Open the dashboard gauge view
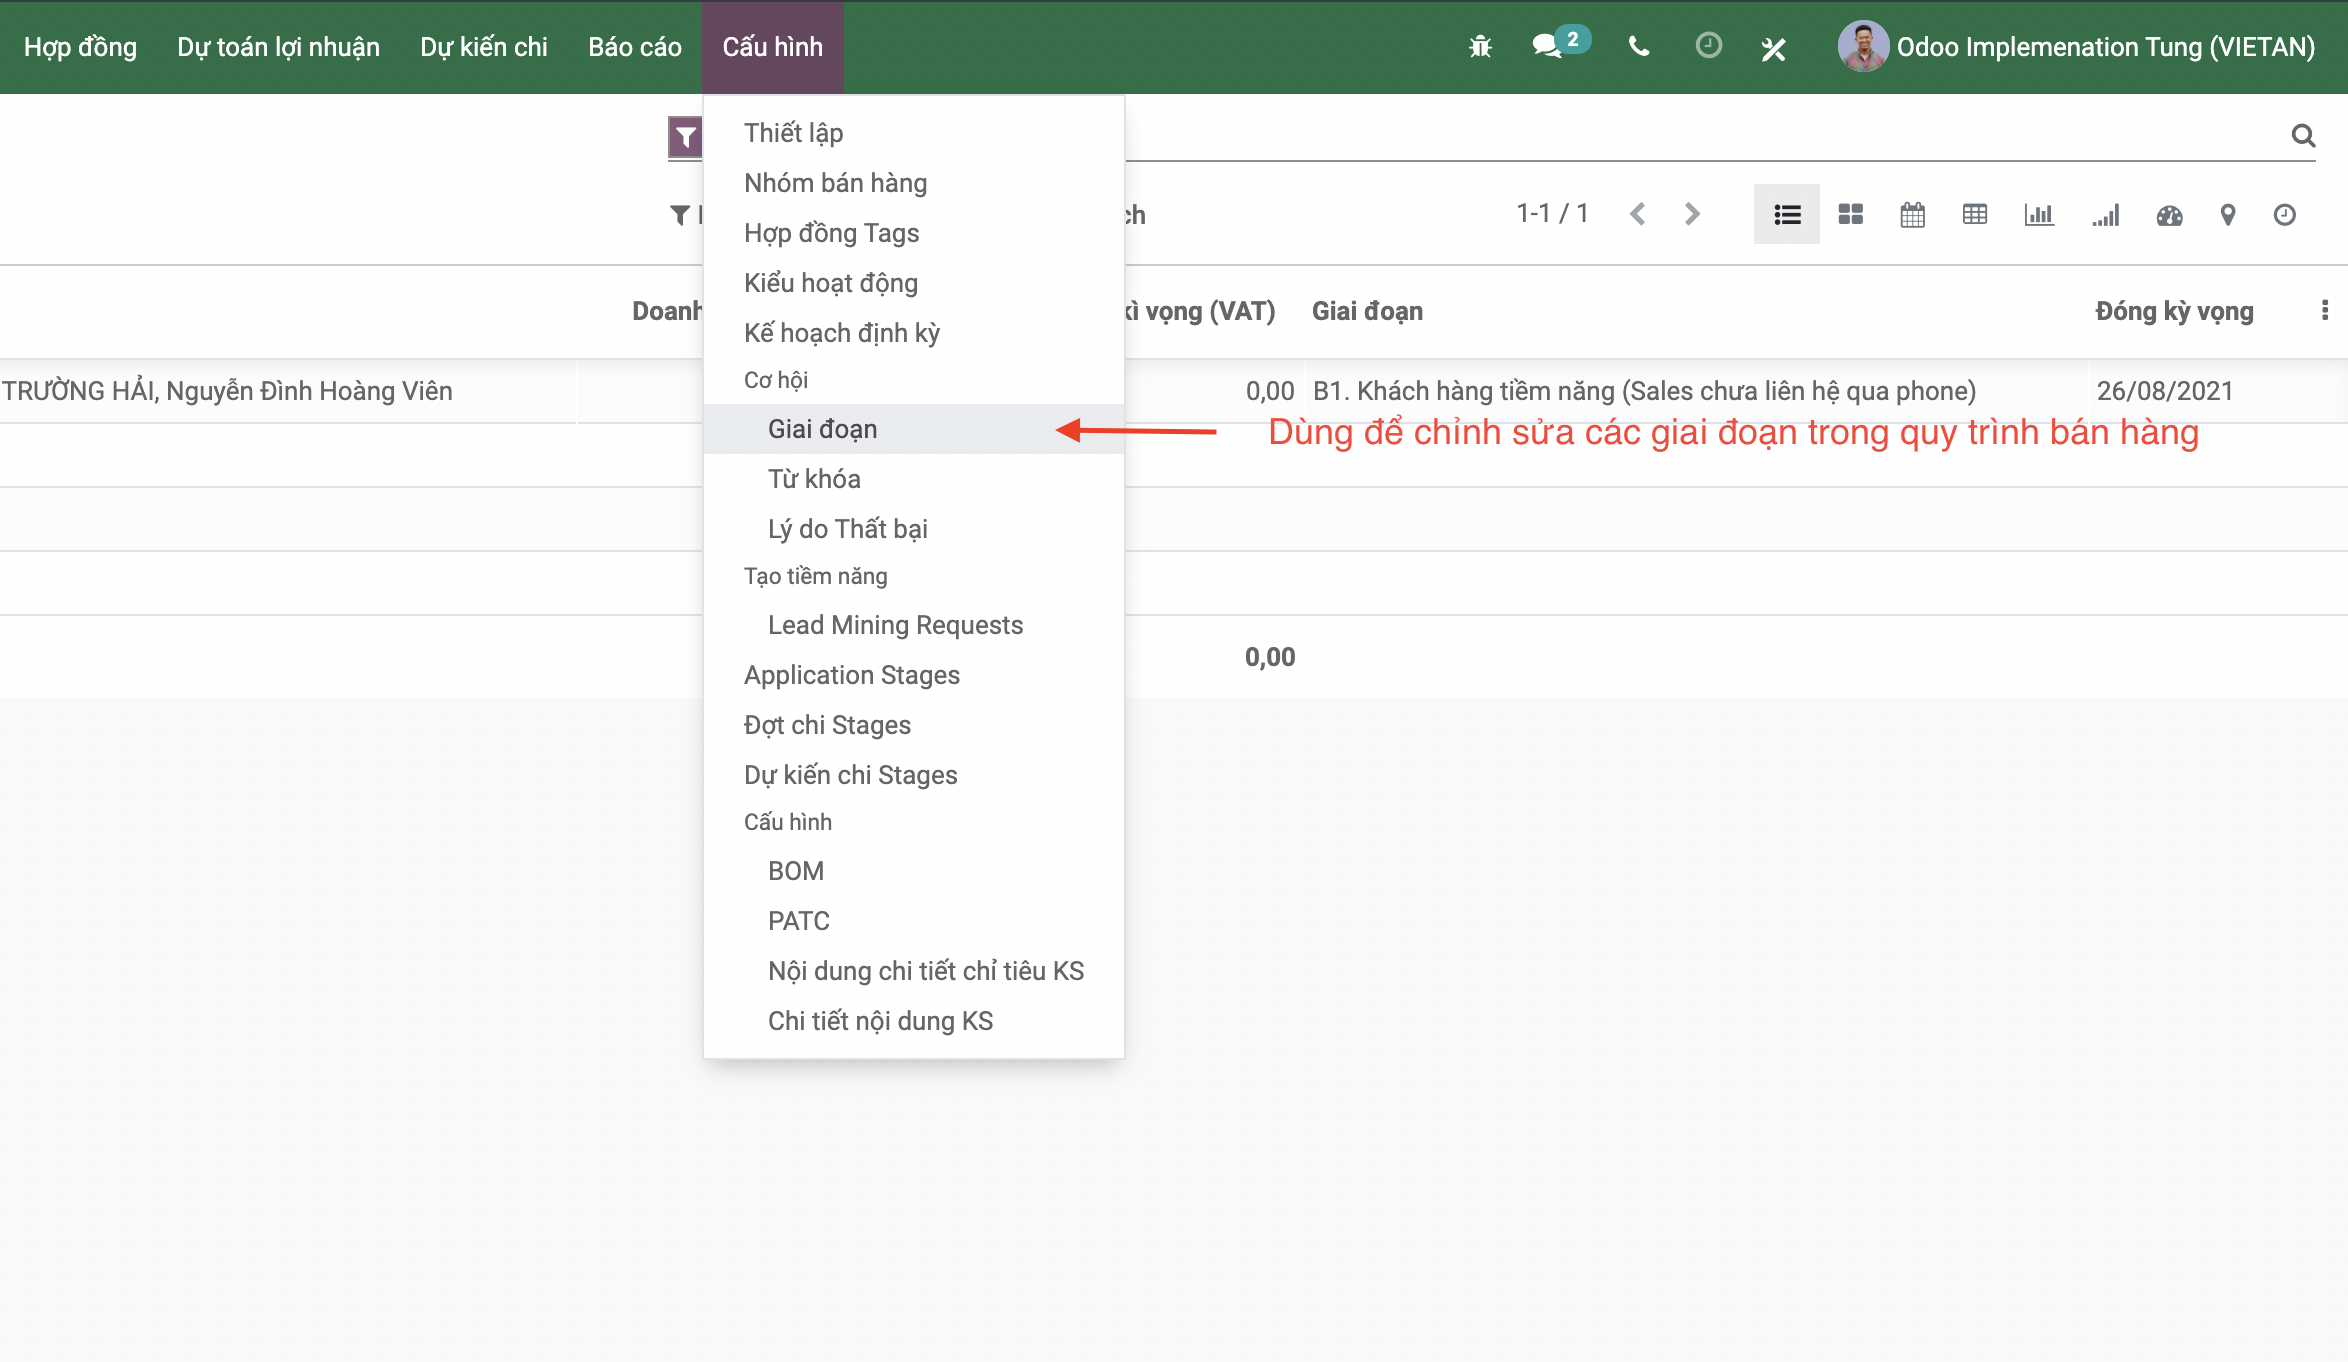Viewport: 2348px width, 1362px height. coord(2169,215)
